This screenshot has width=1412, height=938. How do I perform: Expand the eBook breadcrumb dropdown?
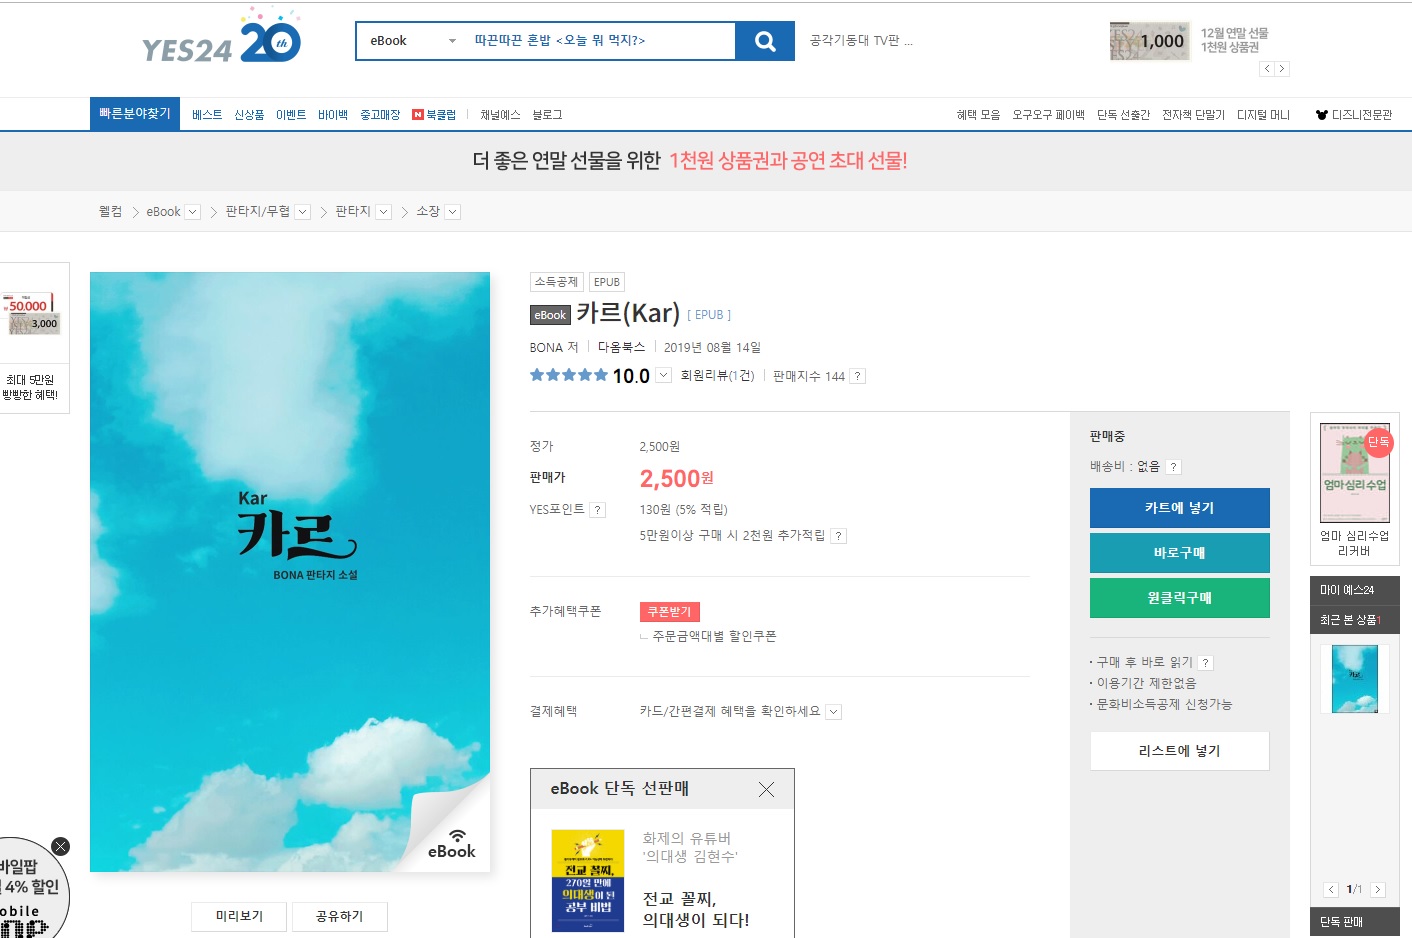coord(193,212)
